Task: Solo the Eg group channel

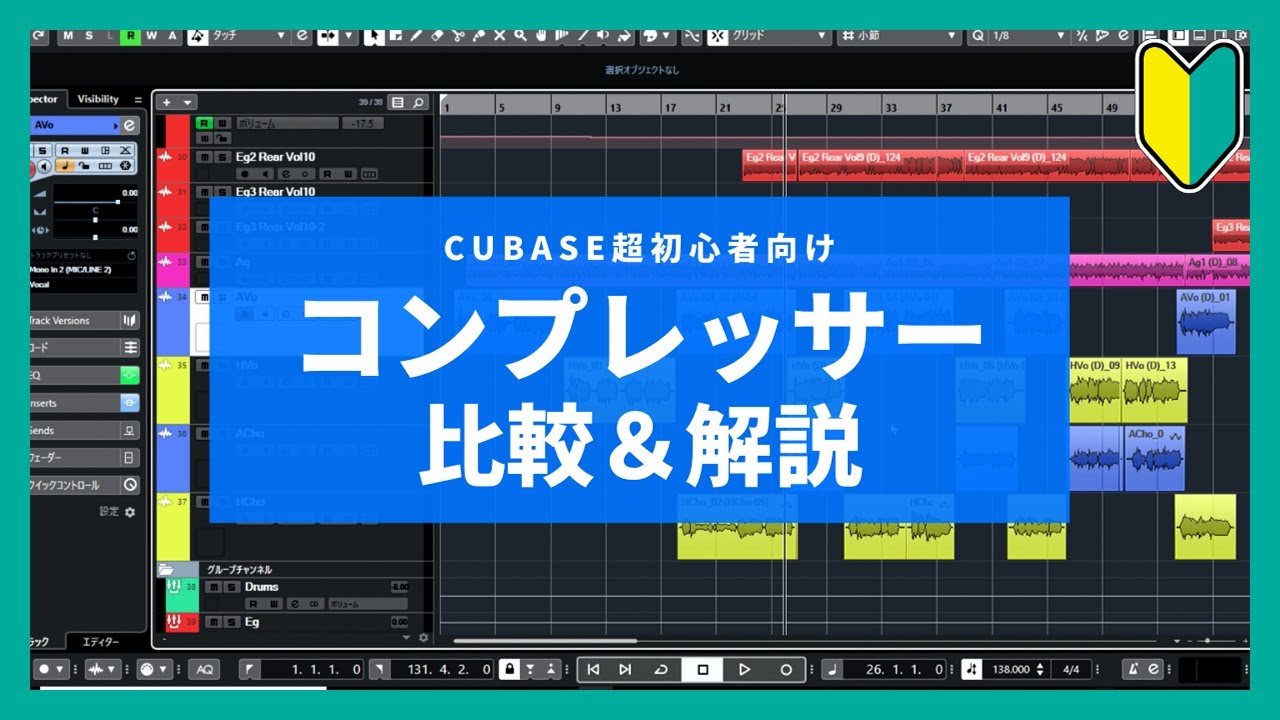Action: [231, 622]
